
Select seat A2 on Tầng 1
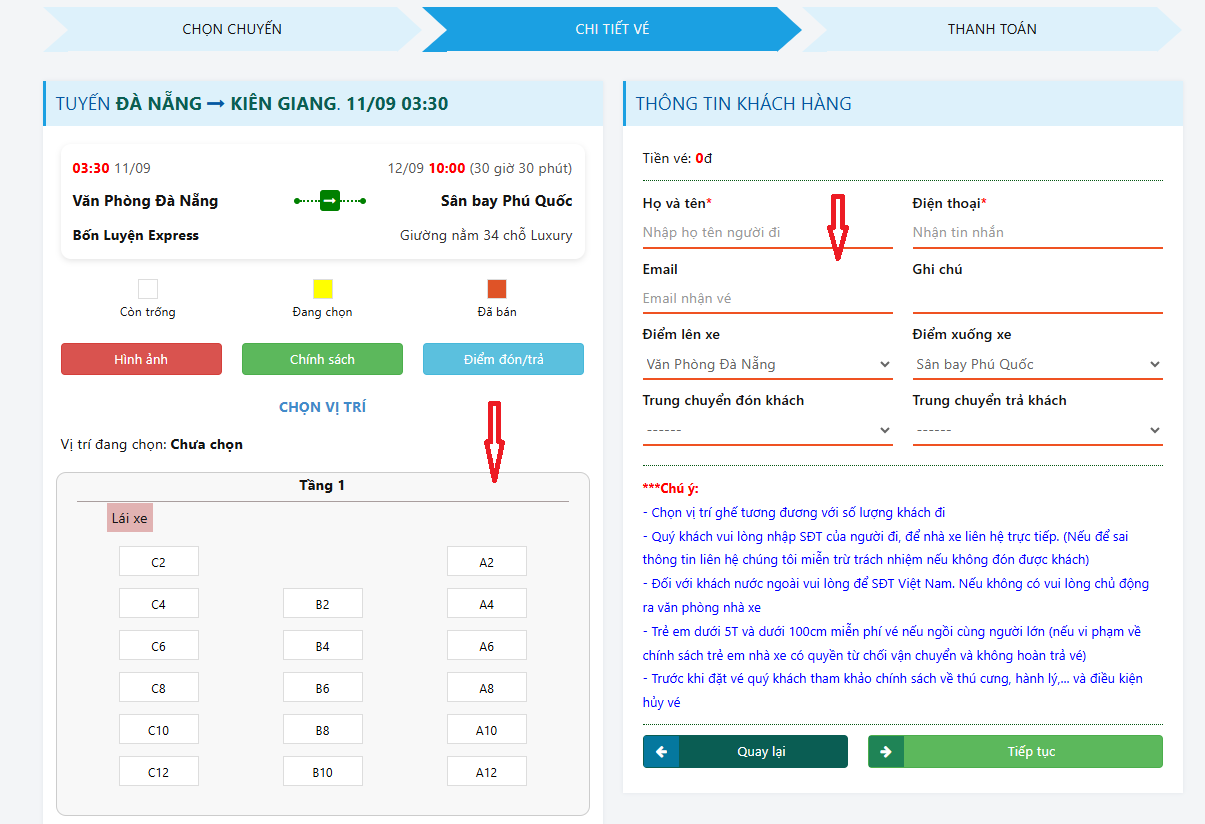pyautogui.click(x=486, y=562)
